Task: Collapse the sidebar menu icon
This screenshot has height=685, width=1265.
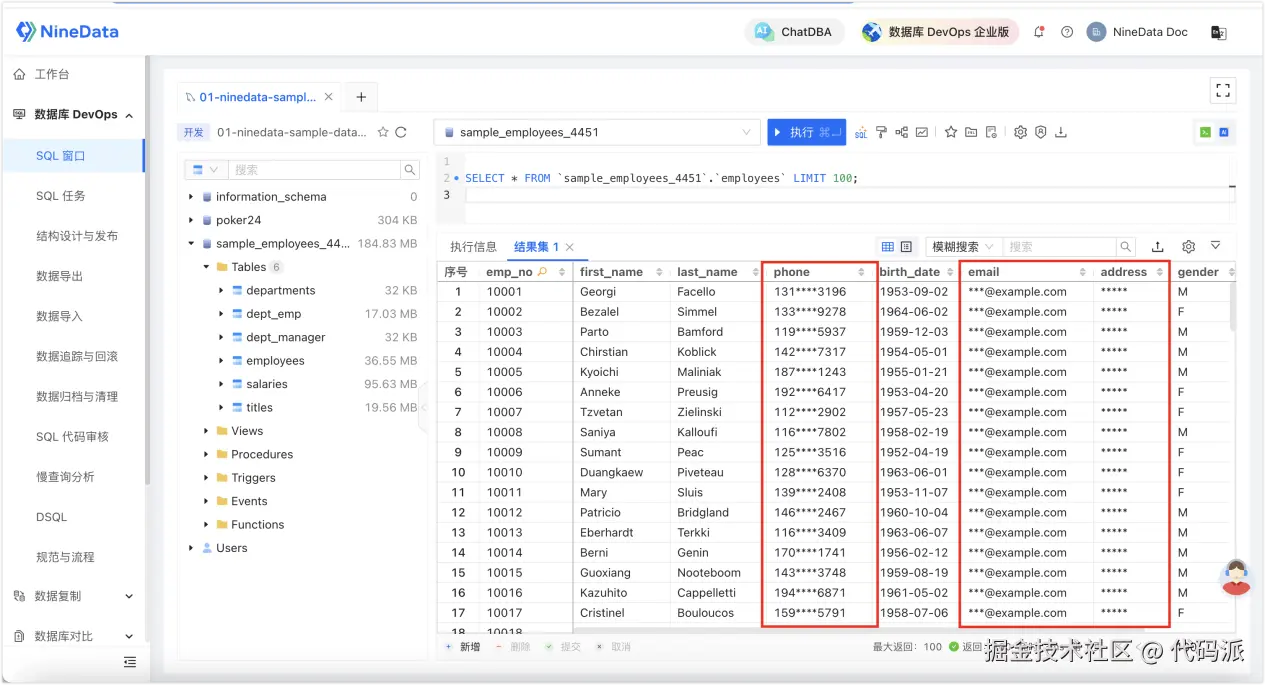Action: pyautogui.click(x=129, y=662)
